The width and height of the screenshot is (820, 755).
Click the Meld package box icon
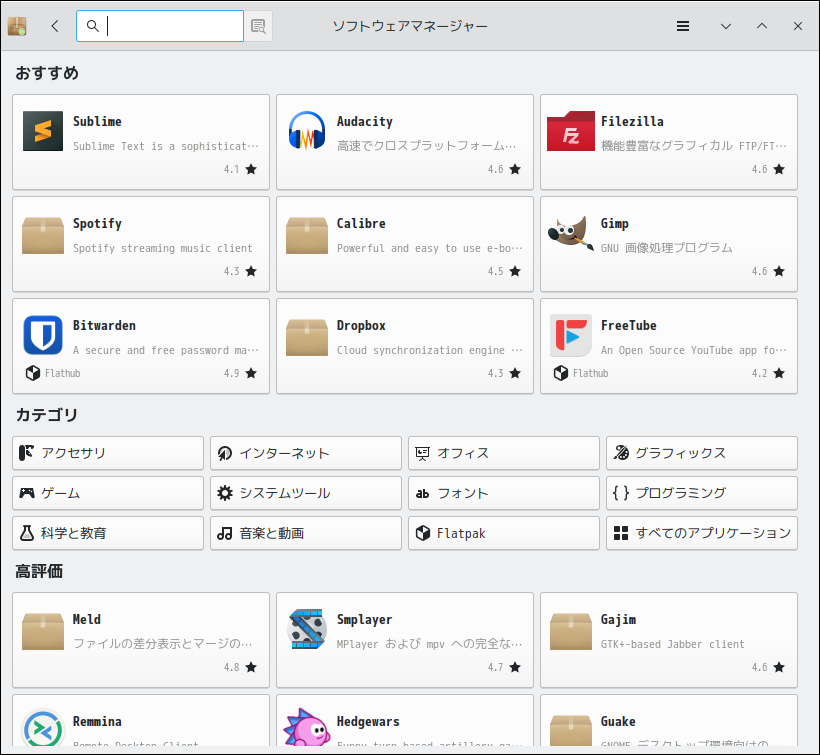43,631
